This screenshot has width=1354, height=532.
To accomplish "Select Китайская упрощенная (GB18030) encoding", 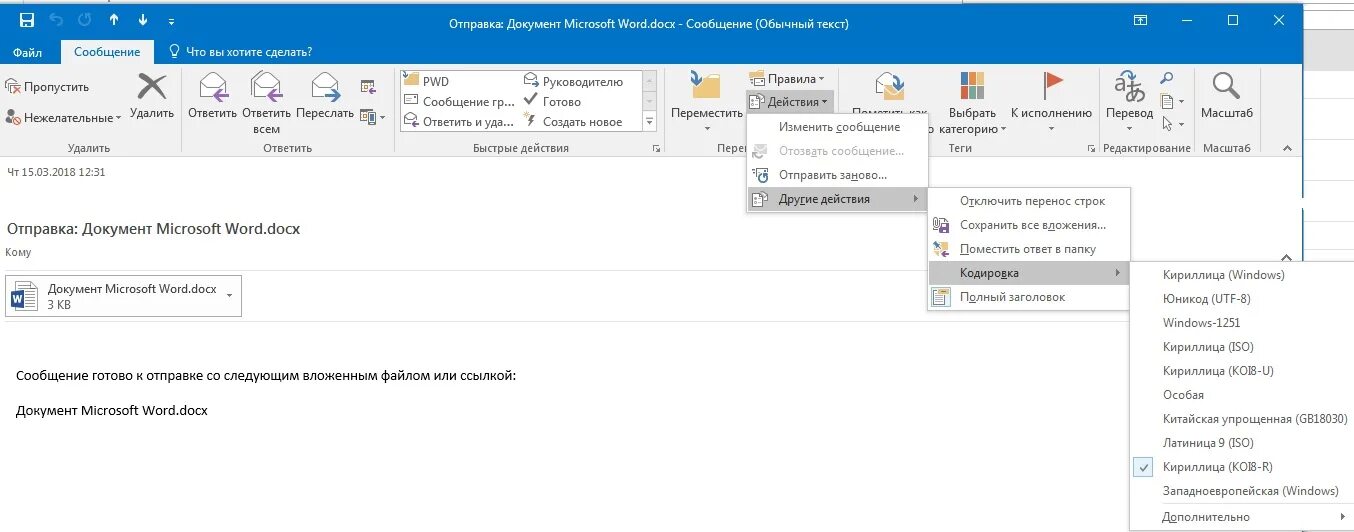I will pyautogui.click(x=1242, y=419).
